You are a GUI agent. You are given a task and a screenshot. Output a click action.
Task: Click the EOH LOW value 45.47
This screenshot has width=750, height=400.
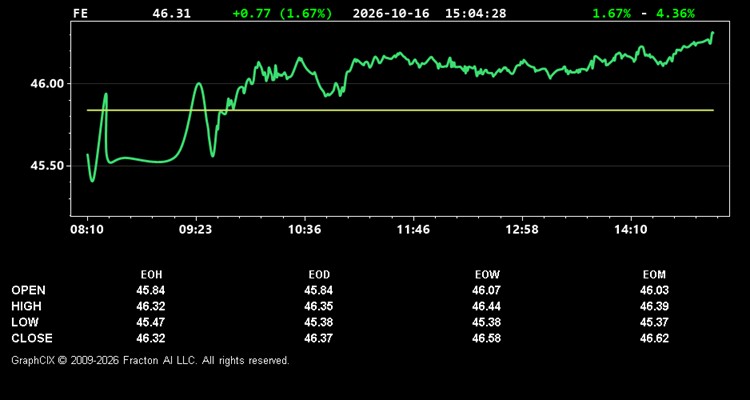151,322
